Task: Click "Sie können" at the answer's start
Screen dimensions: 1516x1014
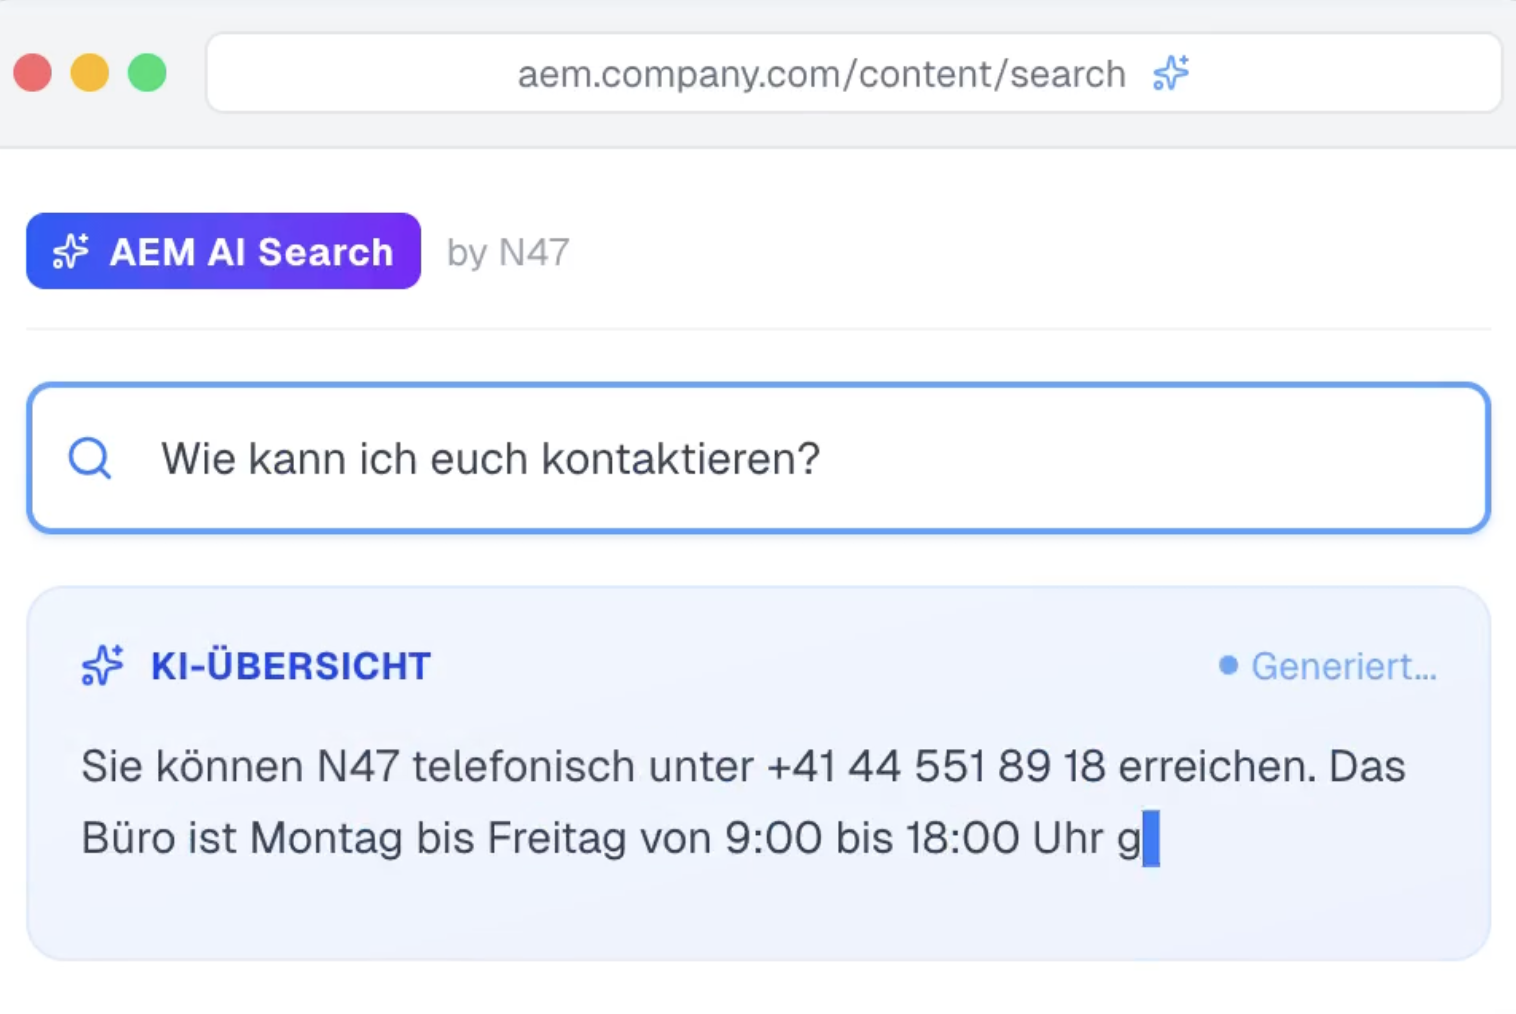Action: [192, 767]
